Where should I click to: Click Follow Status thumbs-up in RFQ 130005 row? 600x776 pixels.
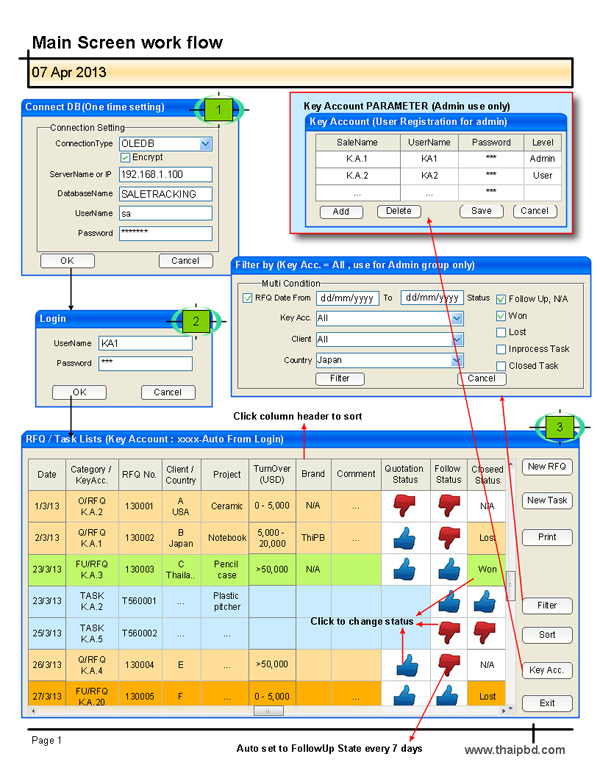[x=447, y=695]
